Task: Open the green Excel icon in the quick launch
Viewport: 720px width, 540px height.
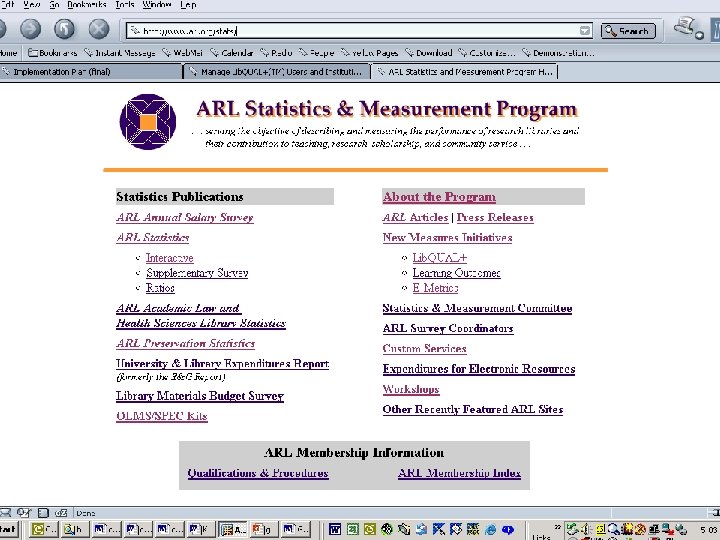Action: (x=352, y=529)
